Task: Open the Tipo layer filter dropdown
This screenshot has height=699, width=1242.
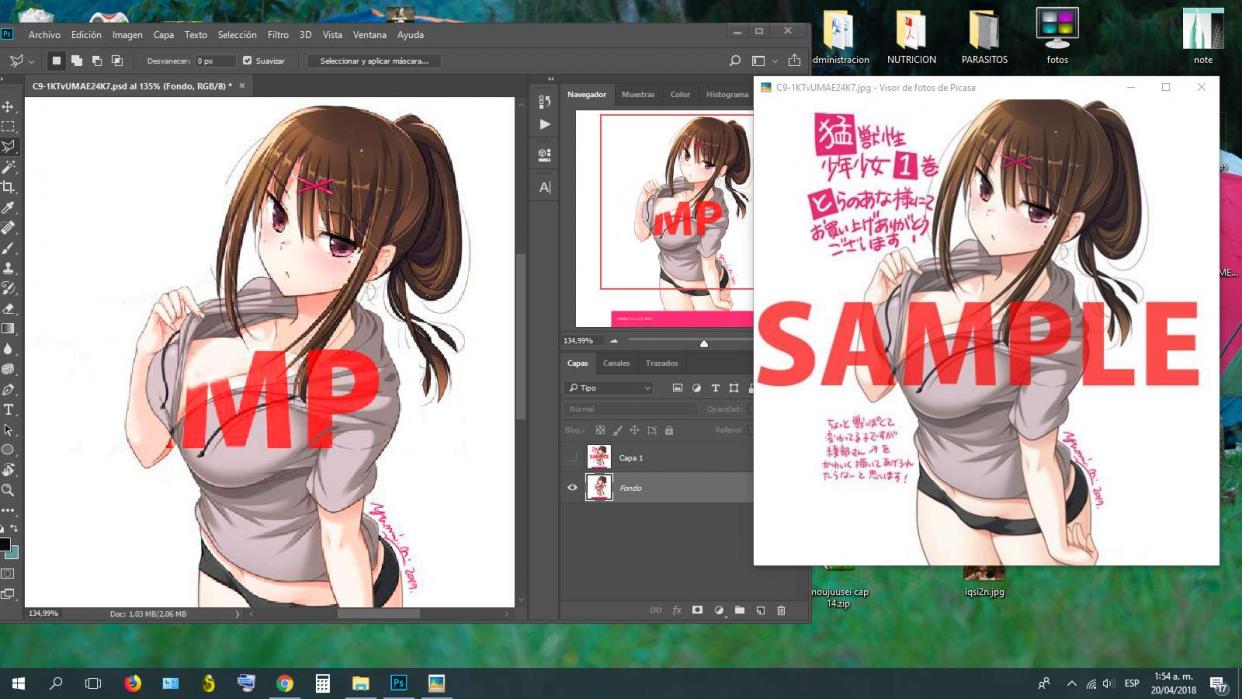Action: (609, 388)
